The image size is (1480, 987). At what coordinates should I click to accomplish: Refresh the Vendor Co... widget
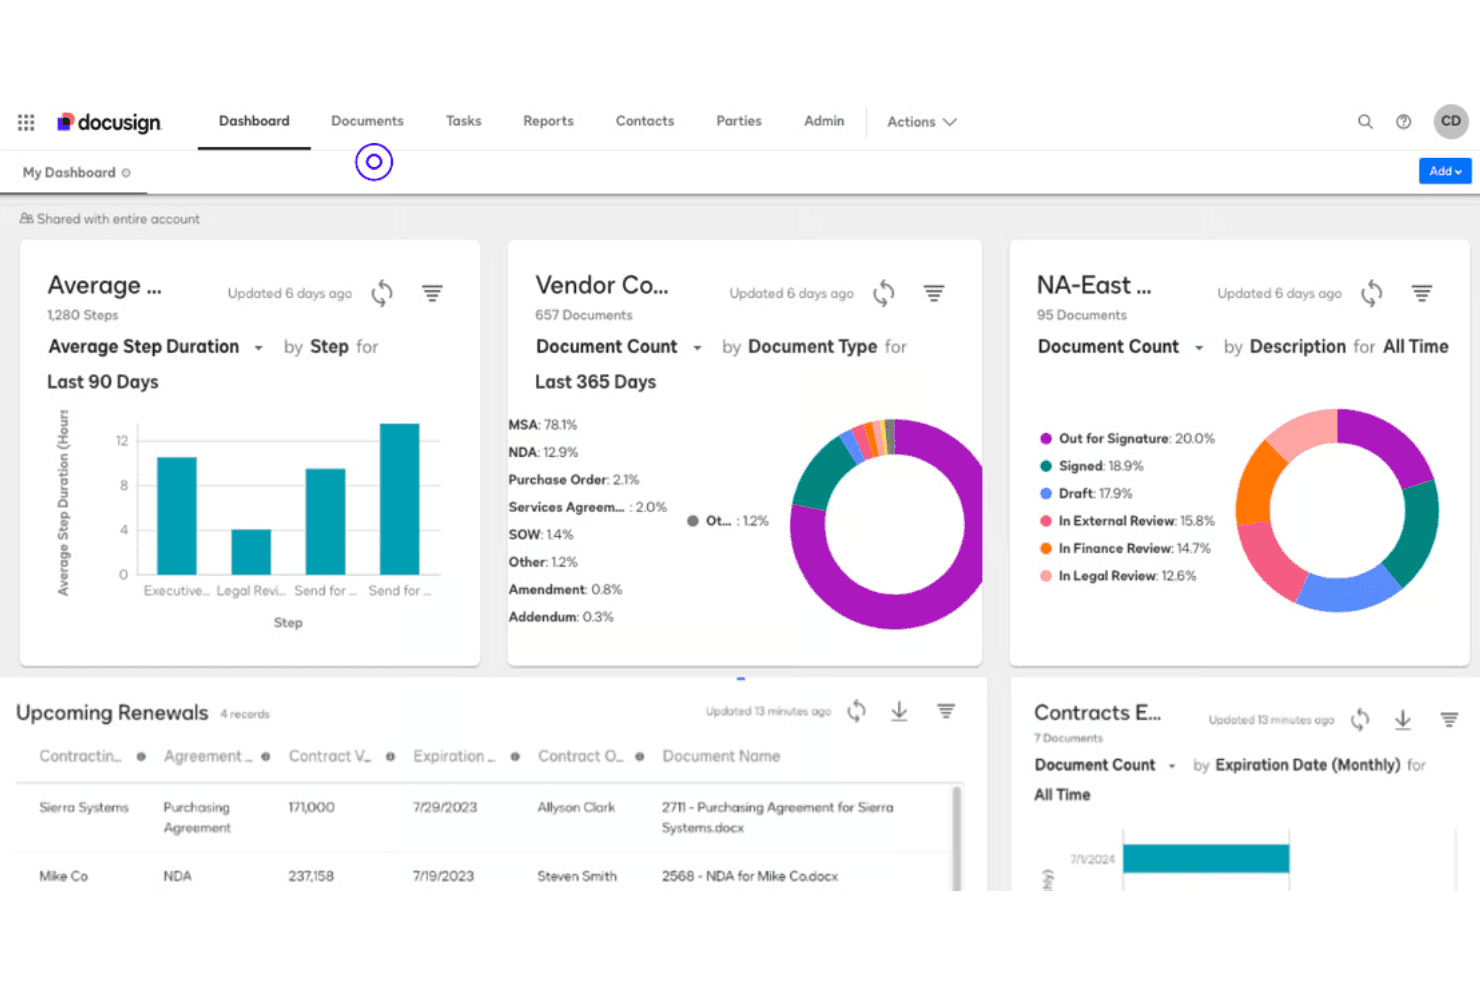tap(884, 293)
